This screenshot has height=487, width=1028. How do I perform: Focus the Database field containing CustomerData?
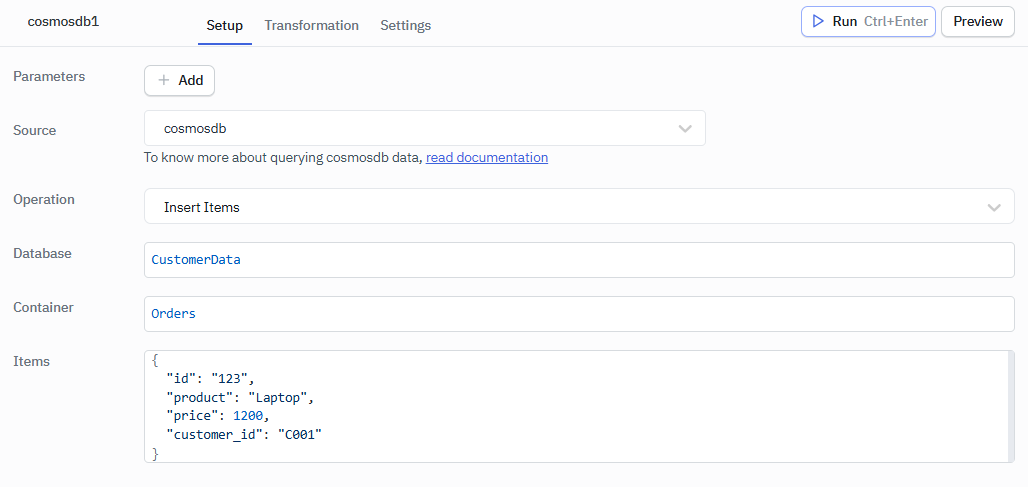(x=579, y=260)
